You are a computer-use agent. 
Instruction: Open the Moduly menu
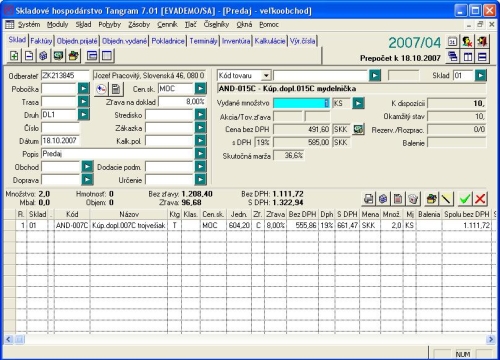pyautogui.click(x=57, y=24)
